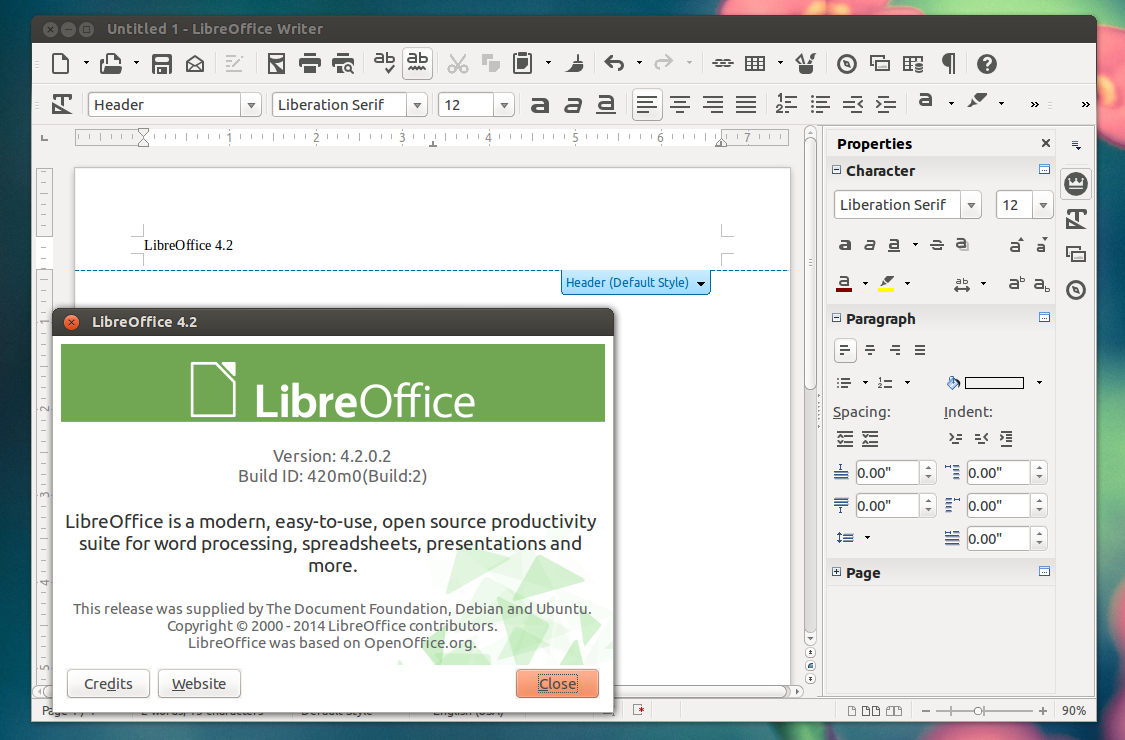This screenshot has height=740, width=1125.
Task: Undo the last action
Action: [613, 63]
